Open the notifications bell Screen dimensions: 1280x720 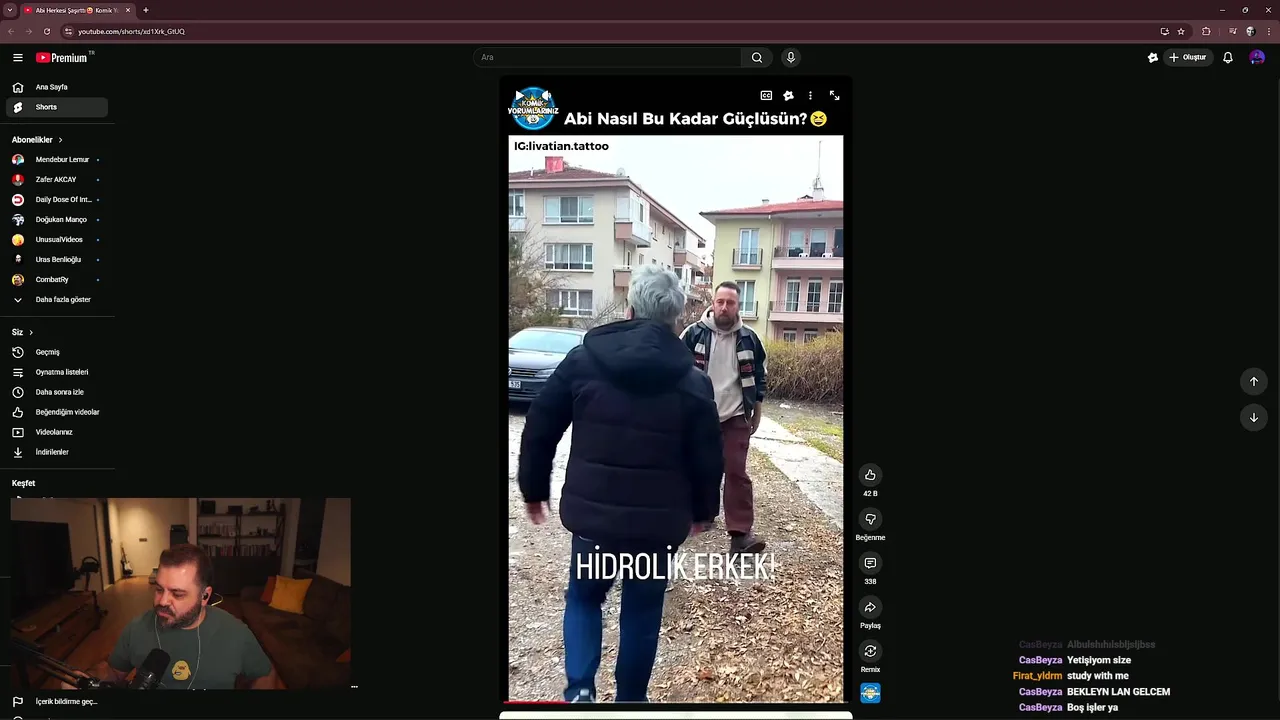coord(1228,57)
